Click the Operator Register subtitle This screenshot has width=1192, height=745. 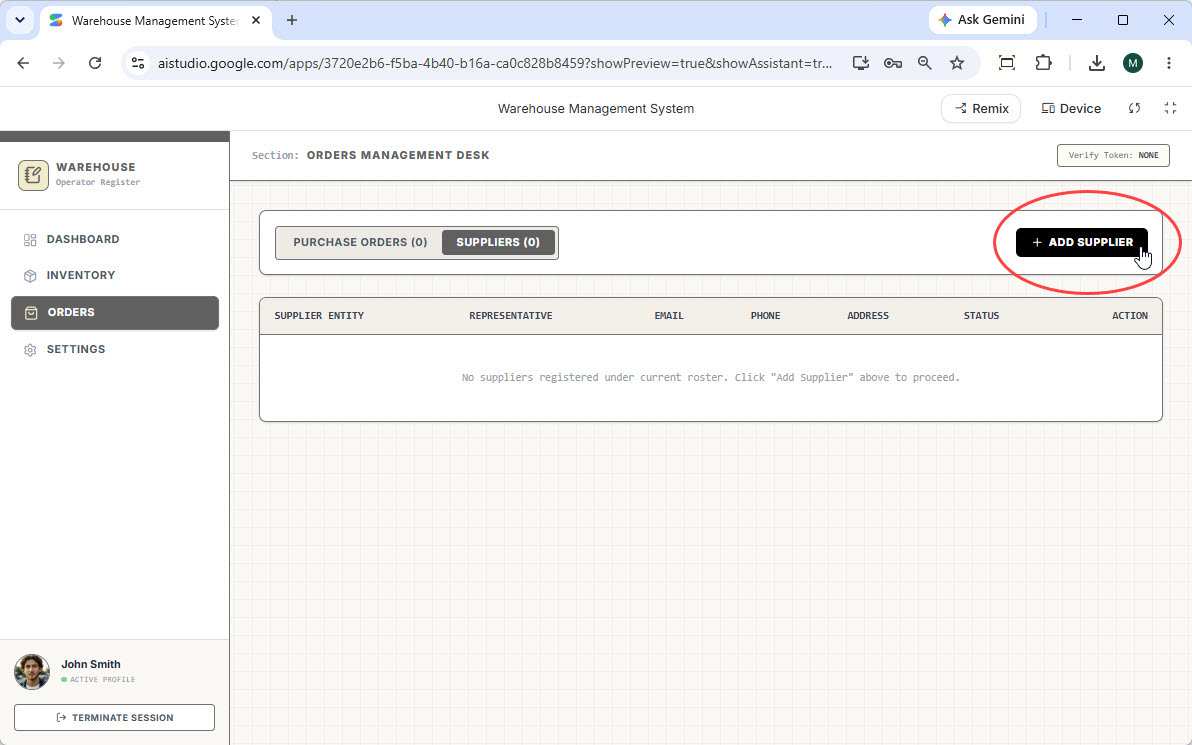point(98,182)
